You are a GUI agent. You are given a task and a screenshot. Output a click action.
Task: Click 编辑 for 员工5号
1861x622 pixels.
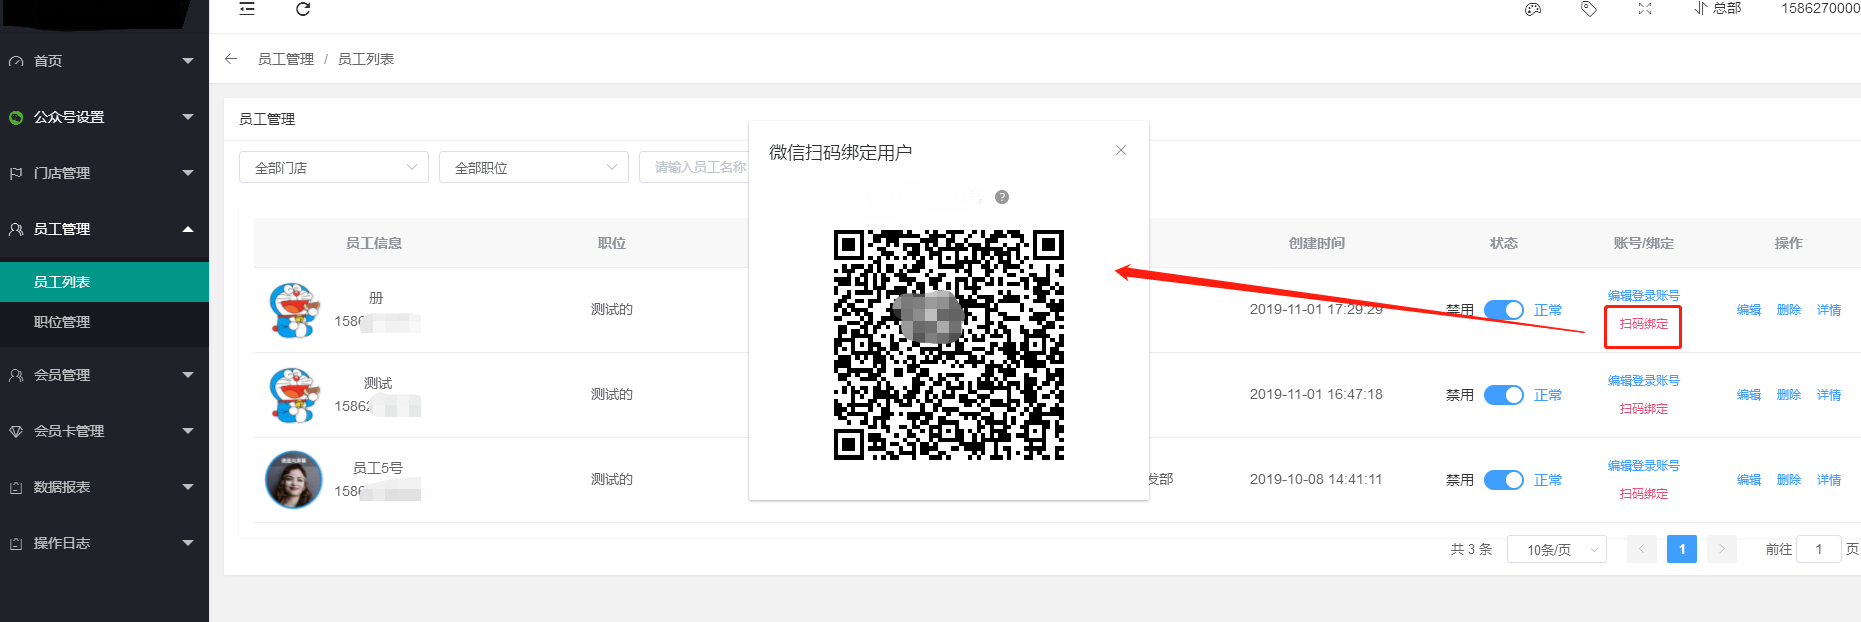coord(1749,480)
